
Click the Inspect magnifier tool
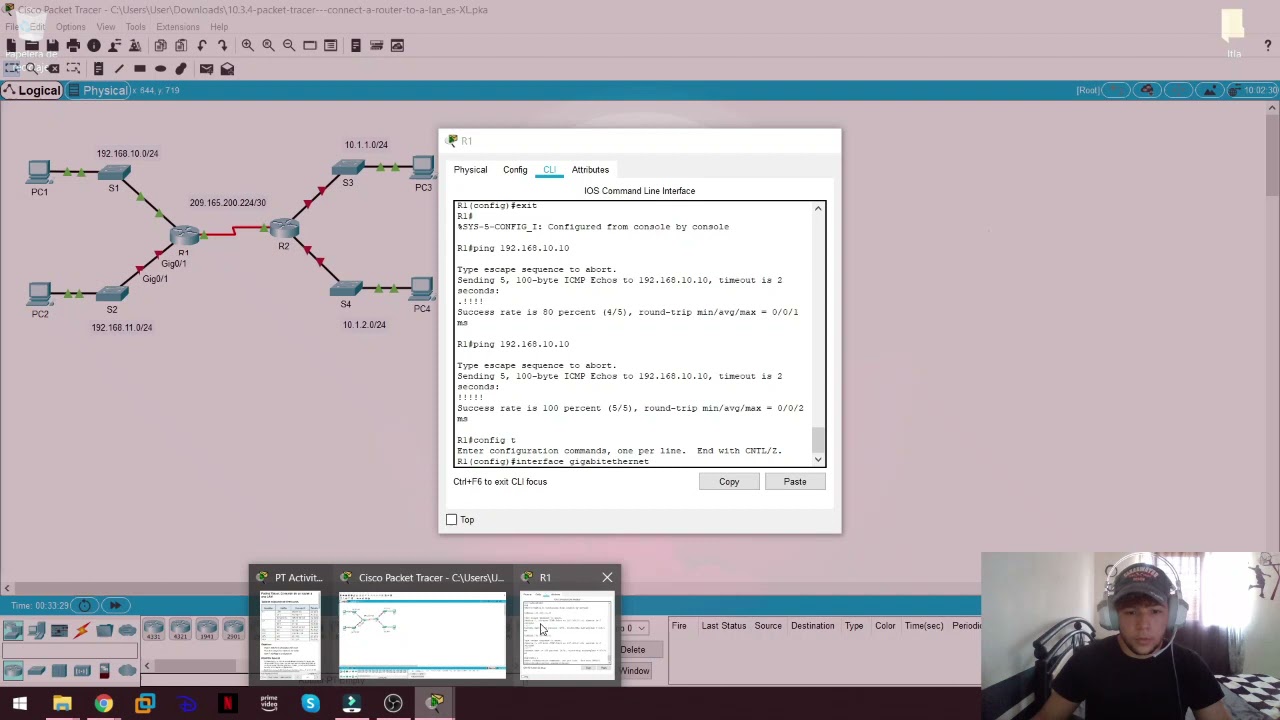coord(32,69)
